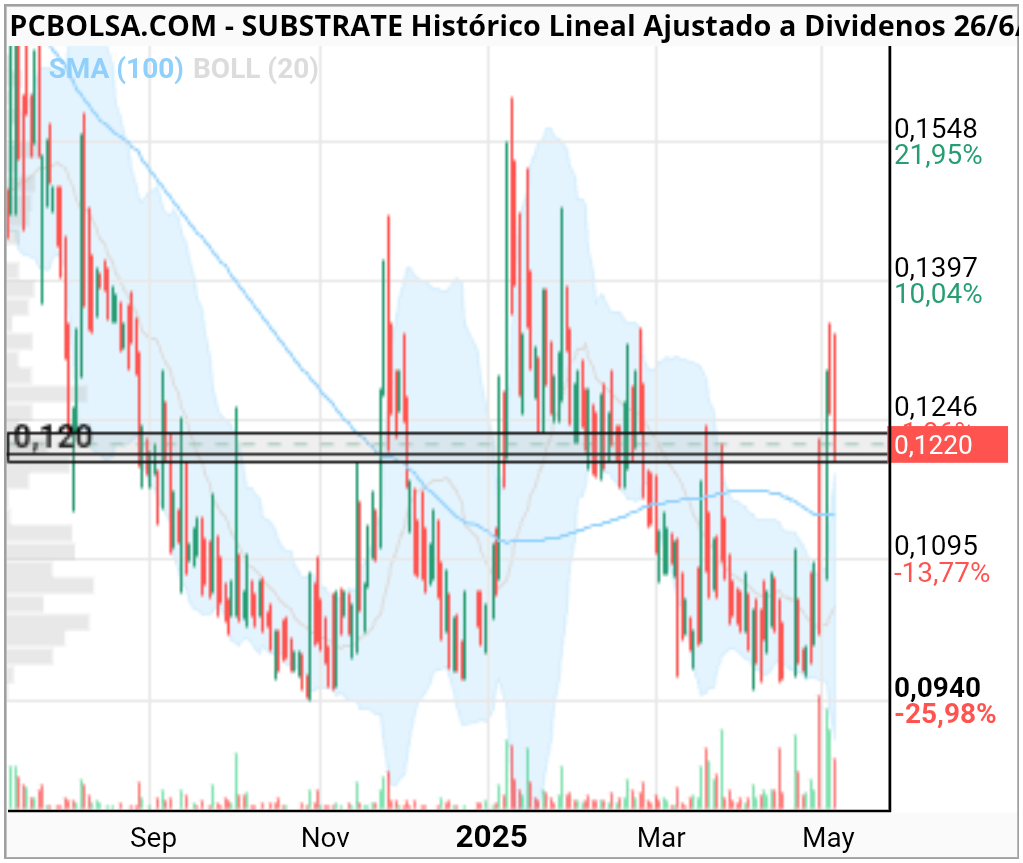Click the red 0,1220 current price tag

click(949, 445)
